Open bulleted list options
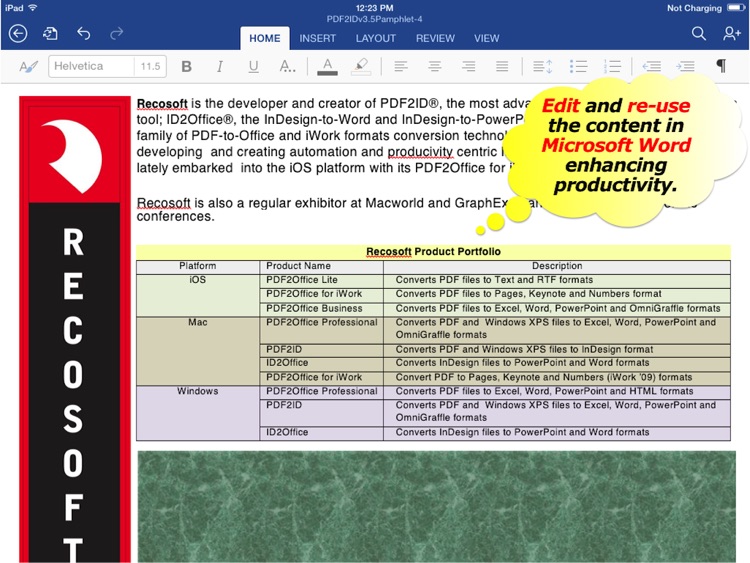Screen dimensions: 750x563 coord(578,66)
